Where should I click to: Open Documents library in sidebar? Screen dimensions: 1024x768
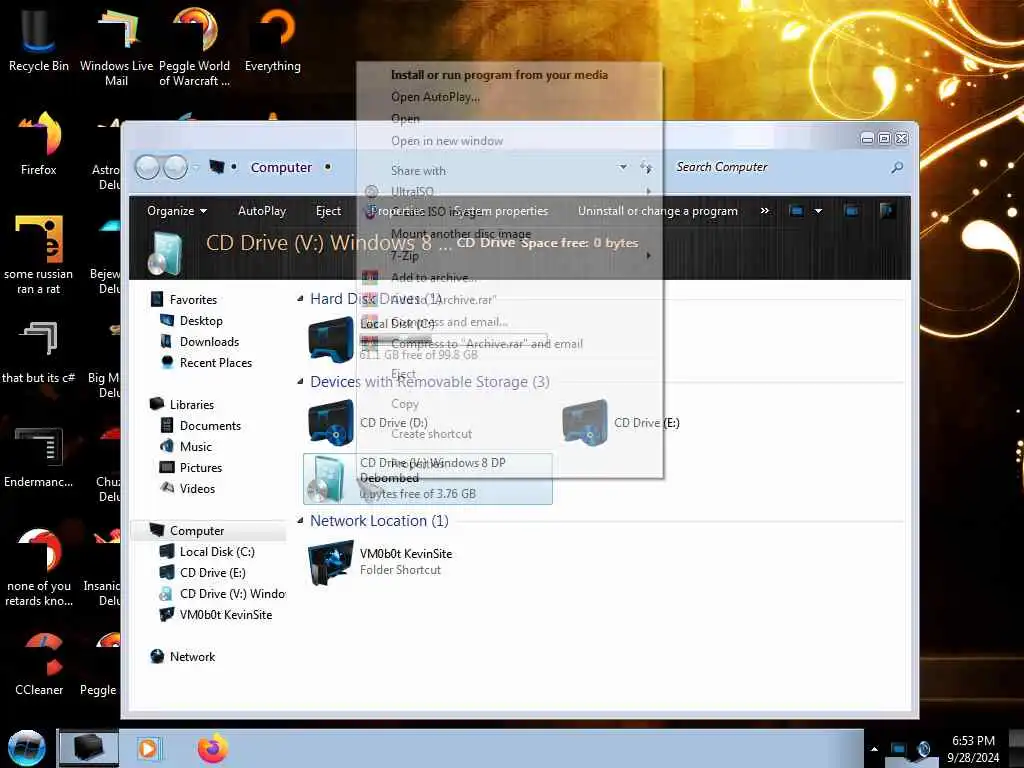[x=210, y=426]
